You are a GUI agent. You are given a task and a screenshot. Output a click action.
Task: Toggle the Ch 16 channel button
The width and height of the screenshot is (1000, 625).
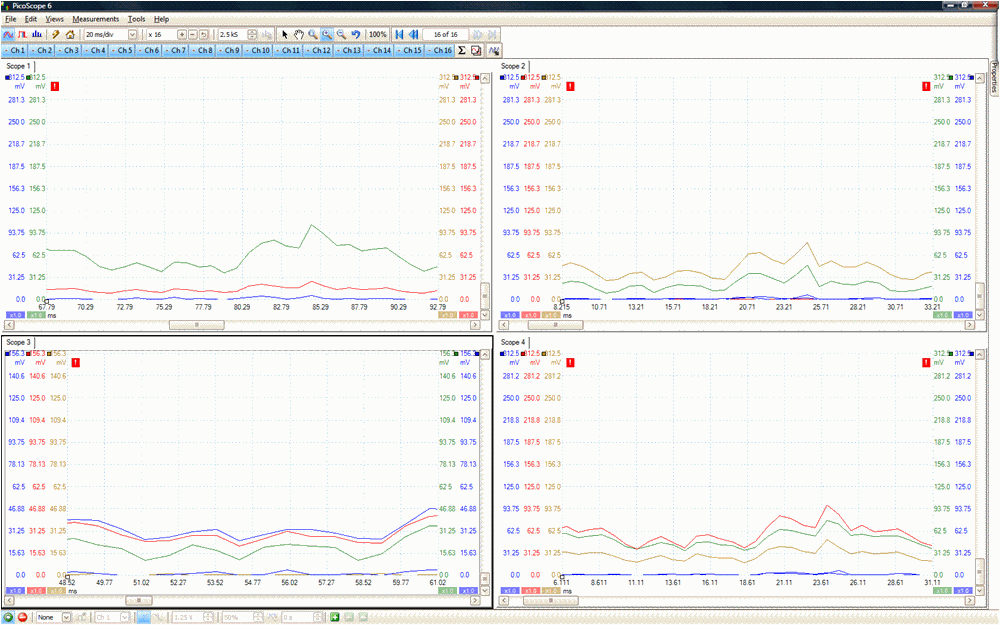[441, 50]
